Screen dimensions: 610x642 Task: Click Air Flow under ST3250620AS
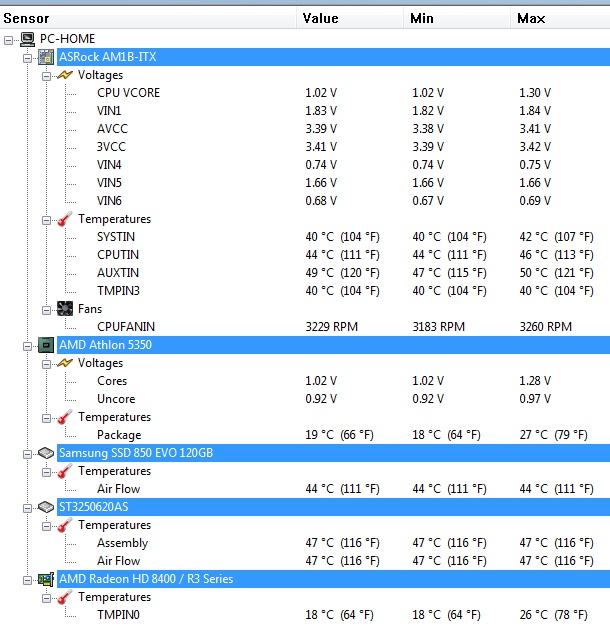pos(119,561)
